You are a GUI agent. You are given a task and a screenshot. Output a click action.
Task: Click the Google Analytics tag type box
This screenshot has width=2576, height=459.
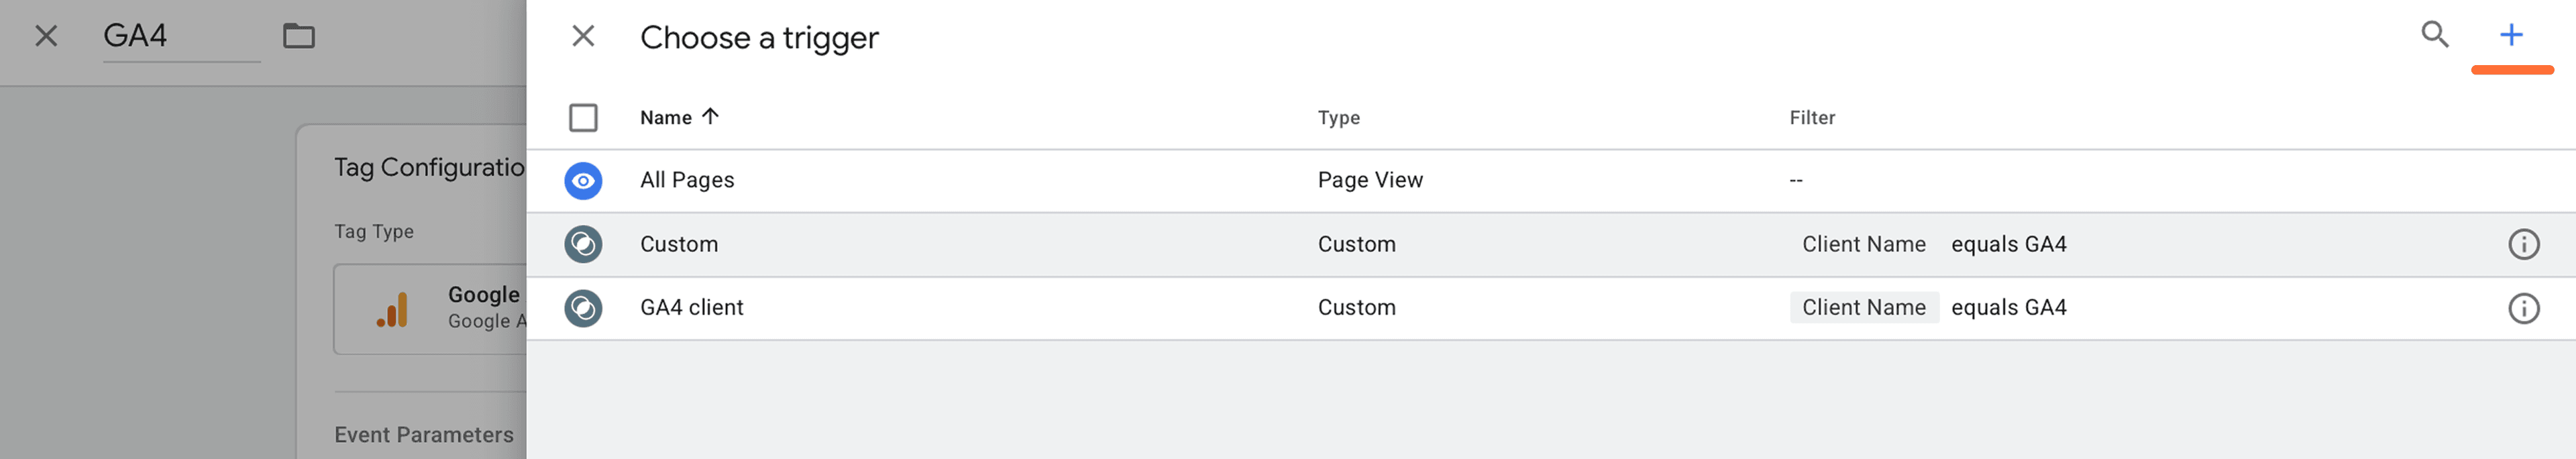pos(431,309)
